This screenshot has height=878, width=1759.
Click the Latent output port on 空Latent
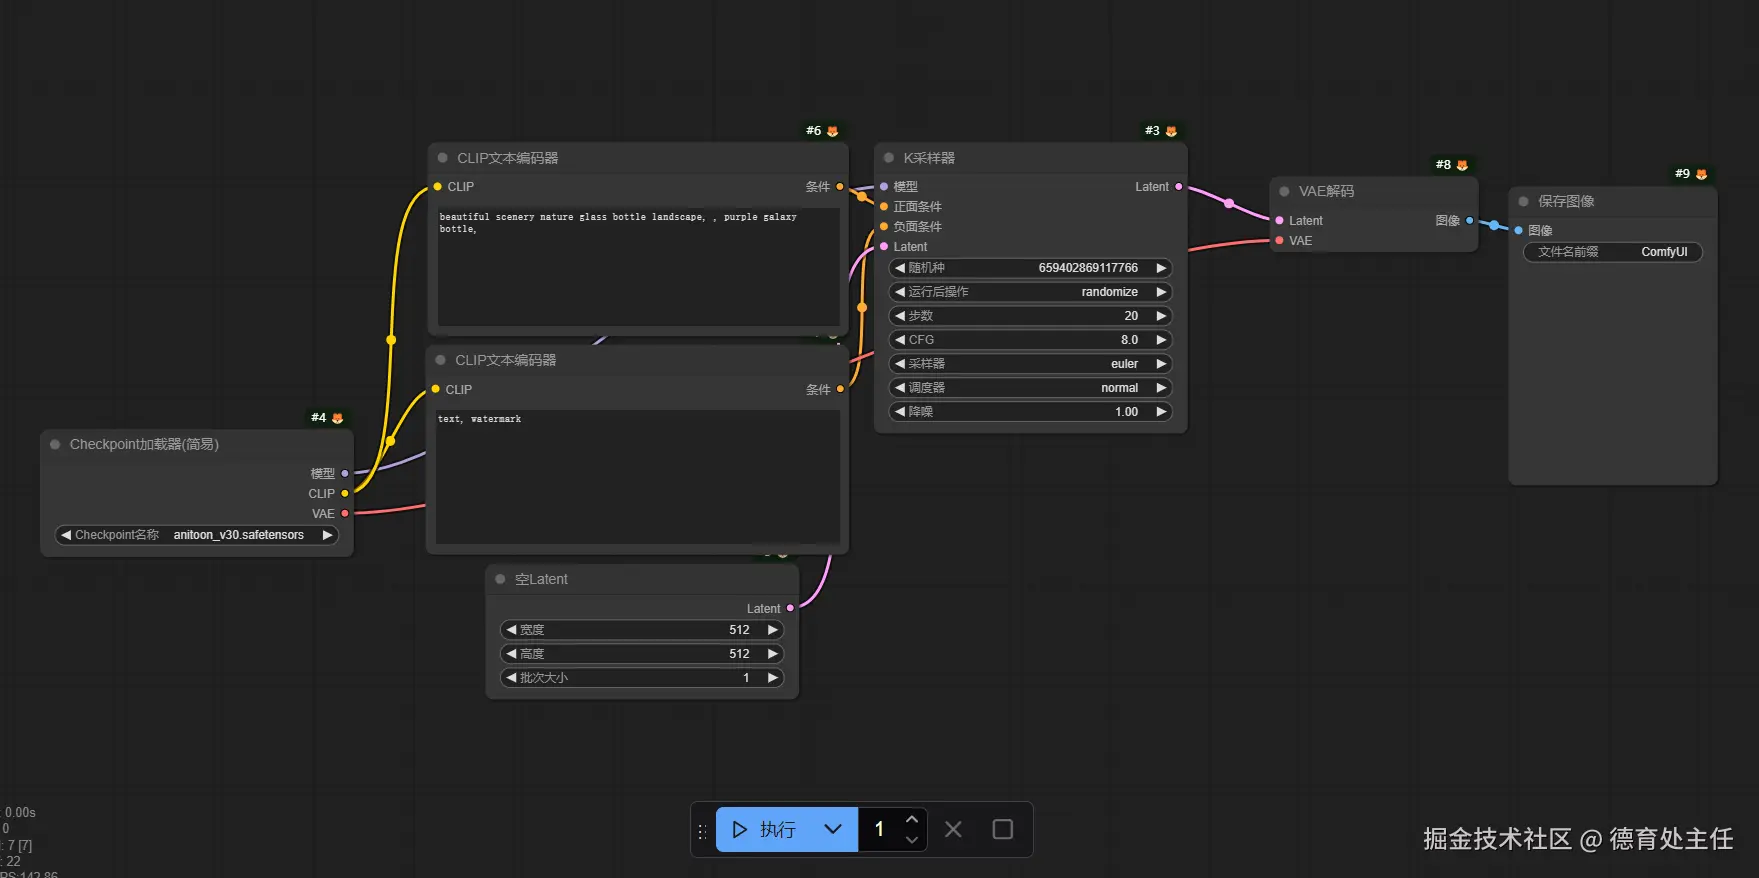(x=790, y=608)
